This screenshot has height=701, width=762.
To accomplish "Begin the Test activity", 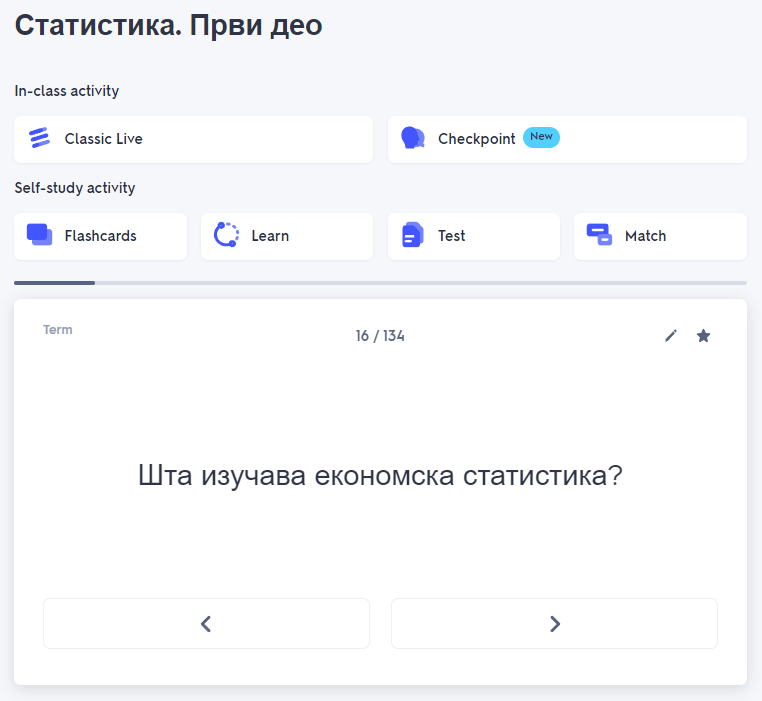I will pos(474,236).
